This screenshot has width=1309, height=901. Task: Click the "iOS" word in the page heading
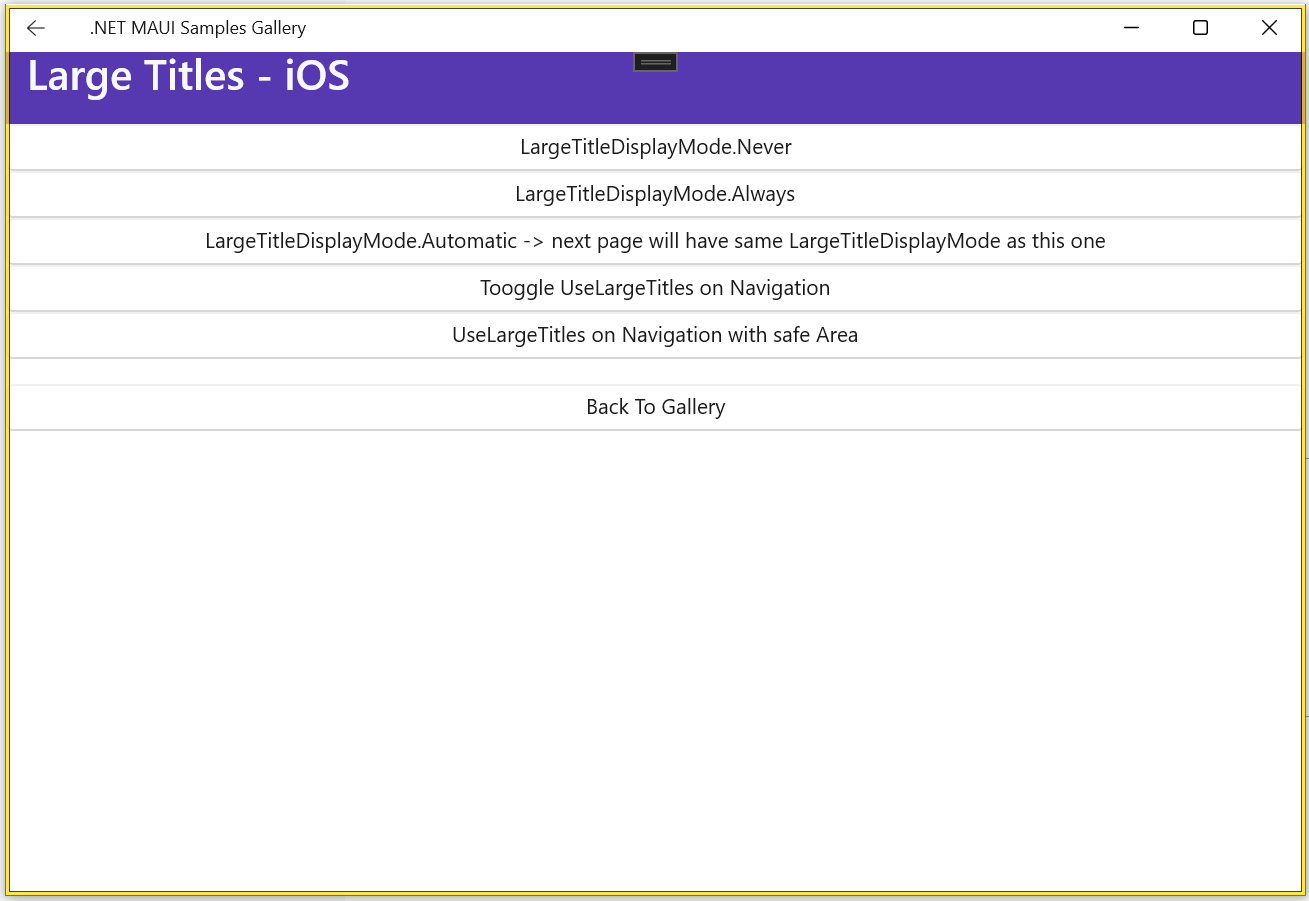tap(318, 76)
